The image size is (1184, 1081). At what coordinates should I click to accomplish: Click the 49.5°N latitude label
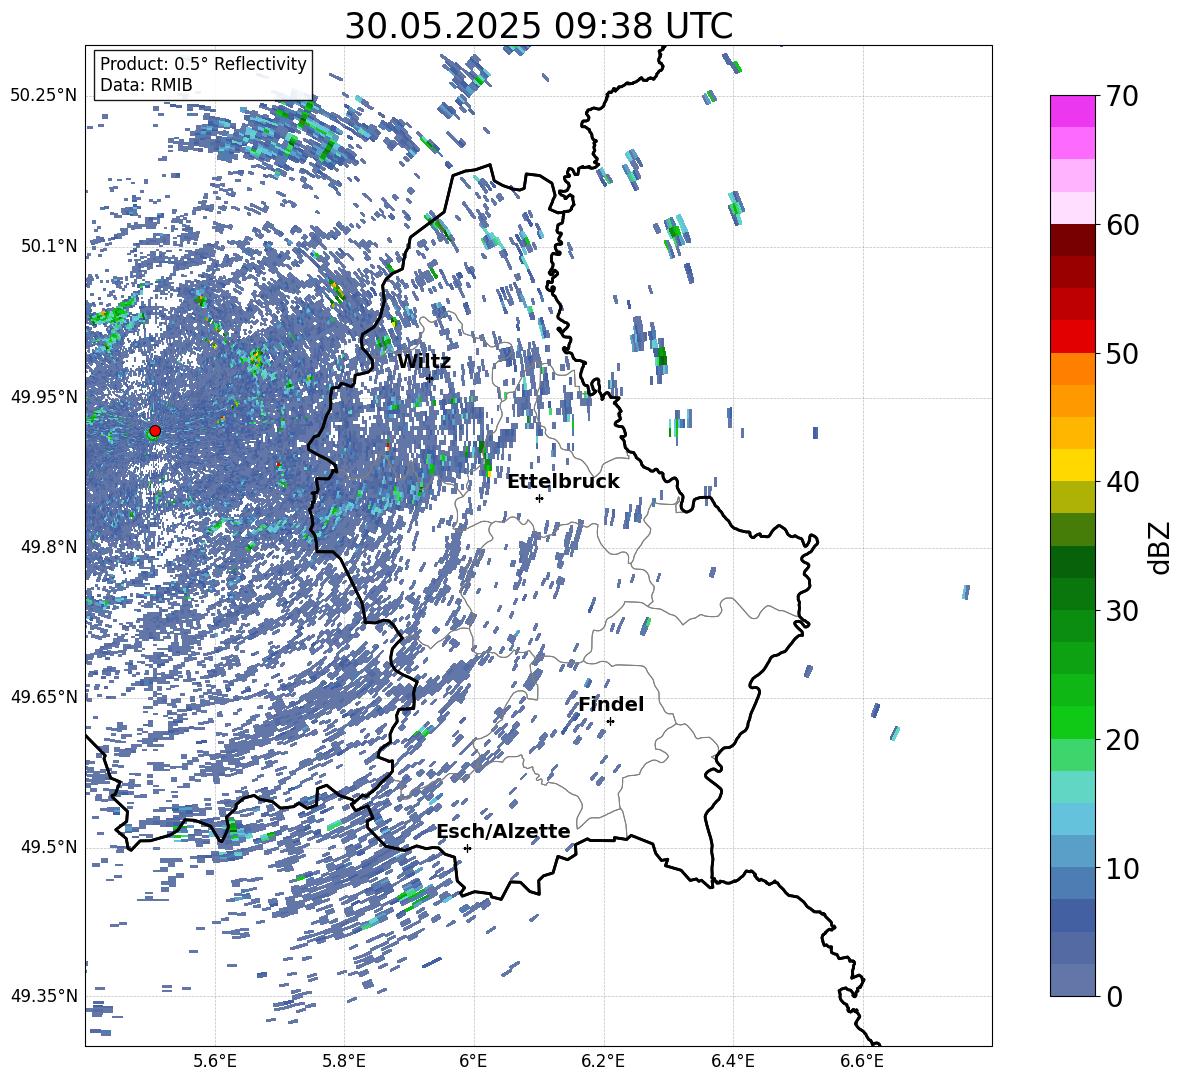coord(49,846)
